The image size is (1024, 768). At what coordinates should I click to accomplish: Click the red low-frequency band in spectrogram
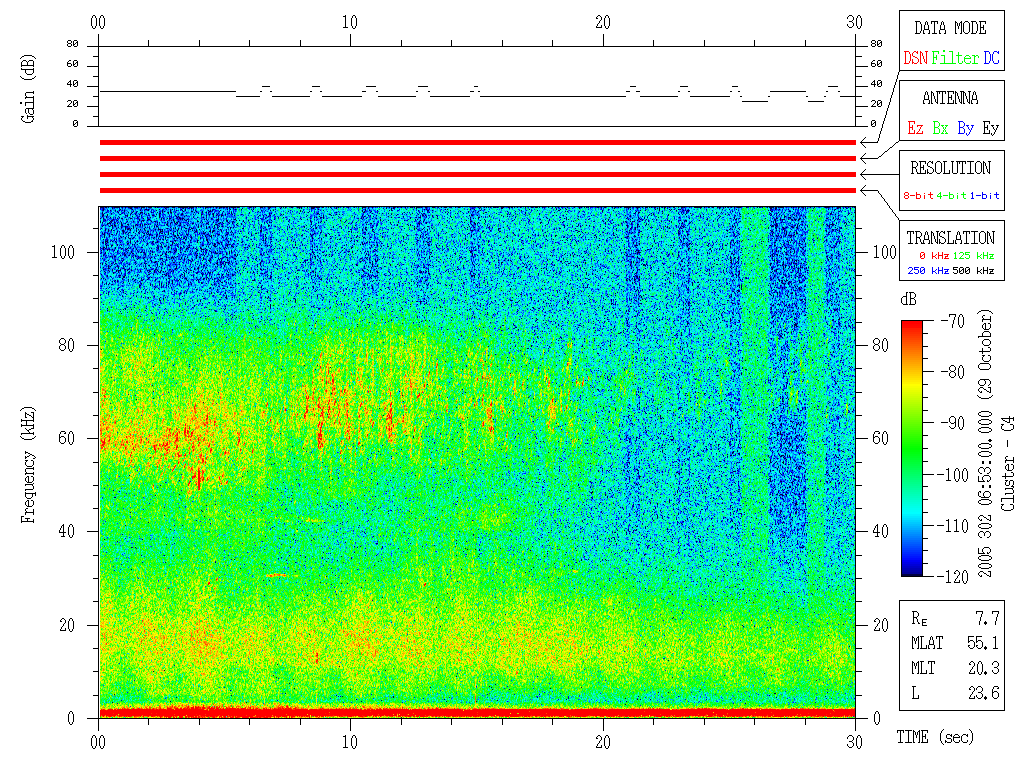(x=477, y=711)
